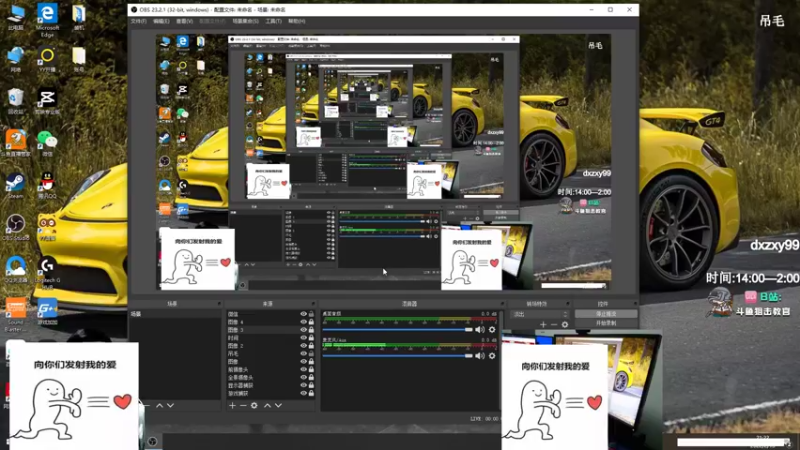The width and height of the screenshot is (800, 450).
Task: Open 场景集合(S) menu
Action: click(245, 21)
